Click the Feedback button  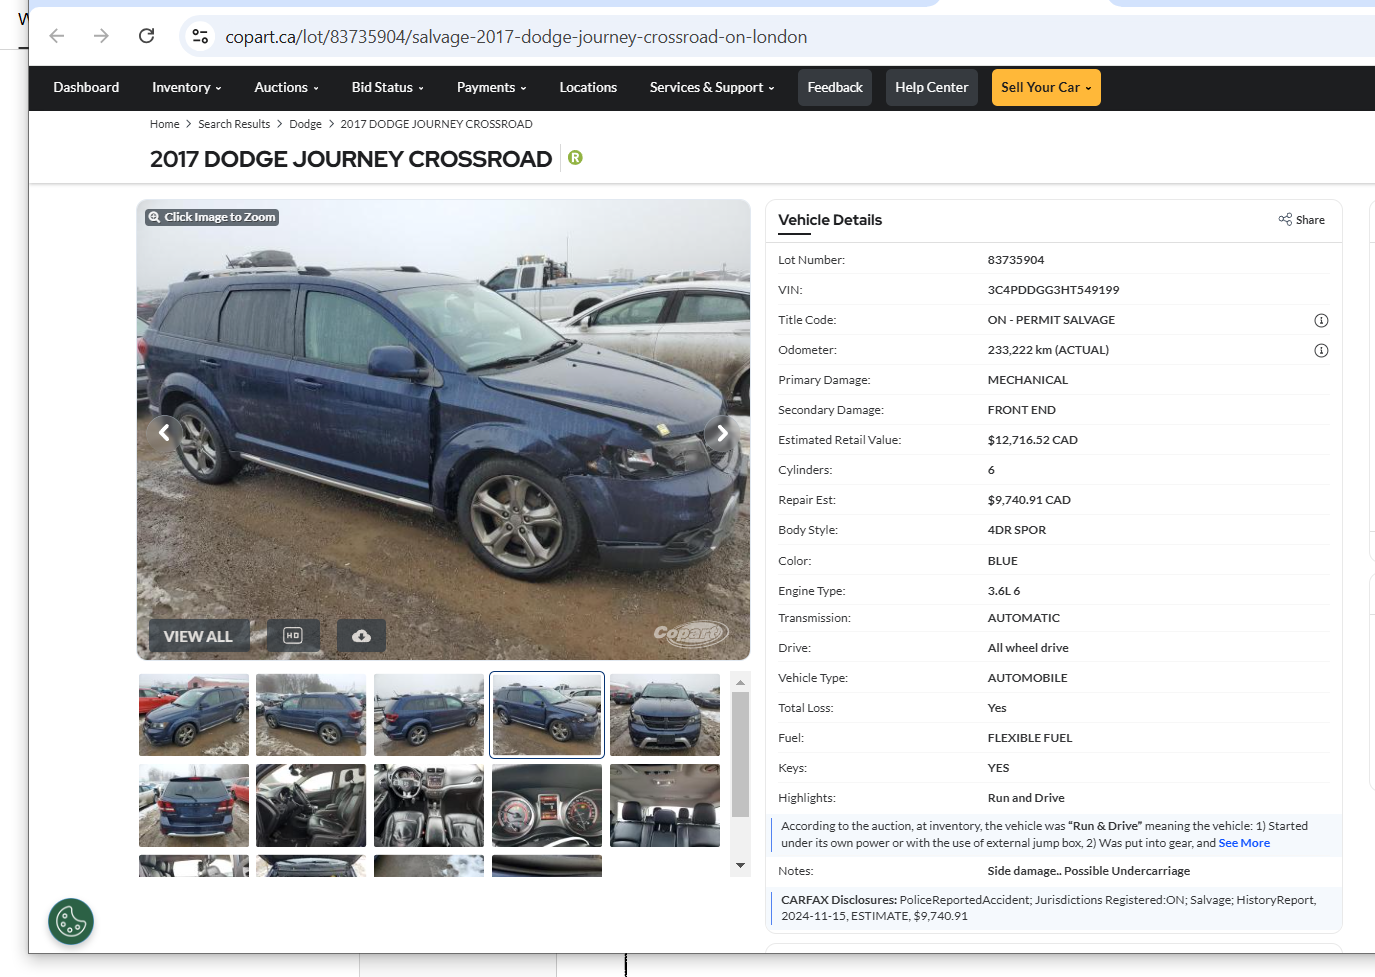pos(835,88)
